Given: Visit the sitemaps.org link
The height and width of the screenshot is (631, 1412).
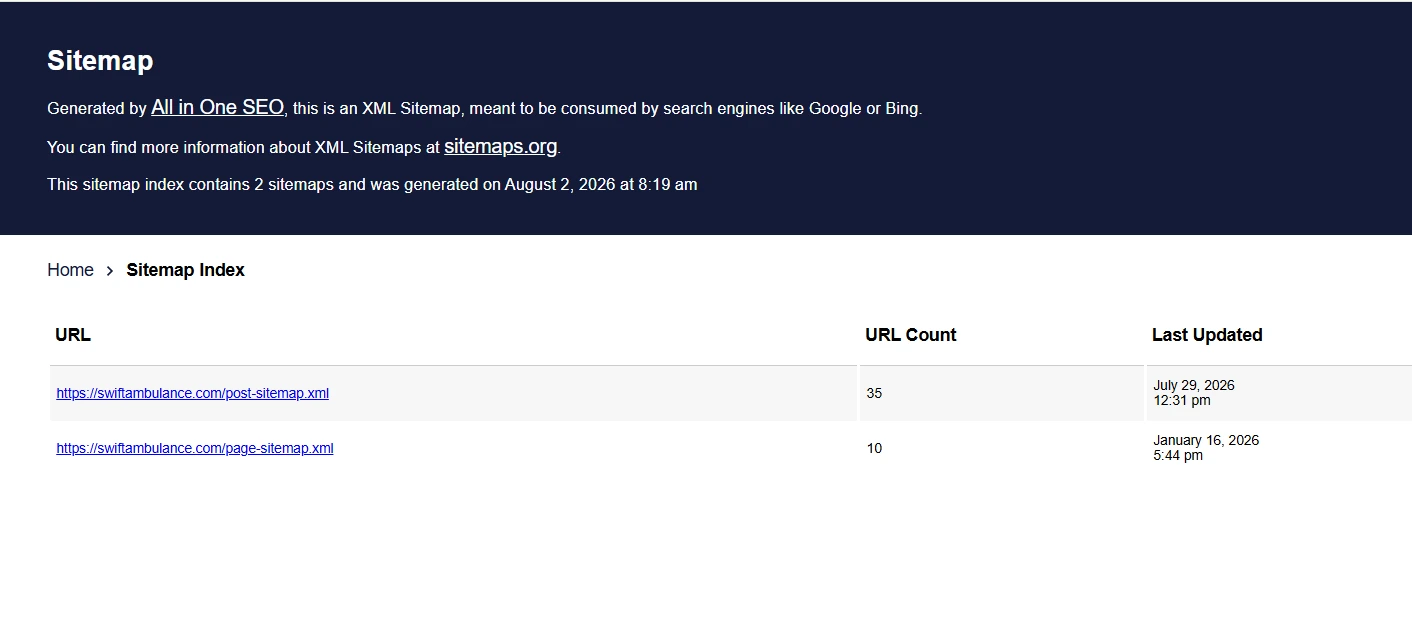Looking at the screenshot, I should click(x=500, y=146).
